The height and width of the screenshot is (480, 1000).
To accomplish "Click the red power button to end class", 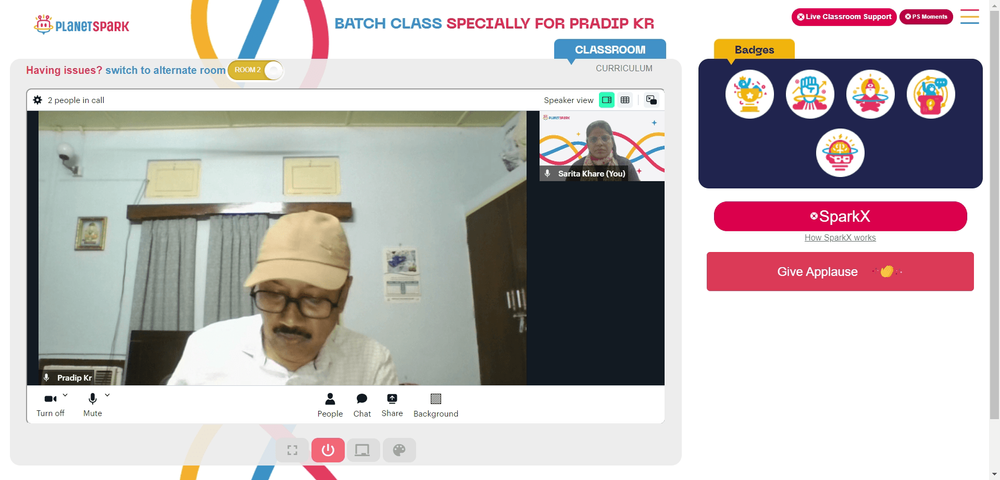I will click(328, 450).
